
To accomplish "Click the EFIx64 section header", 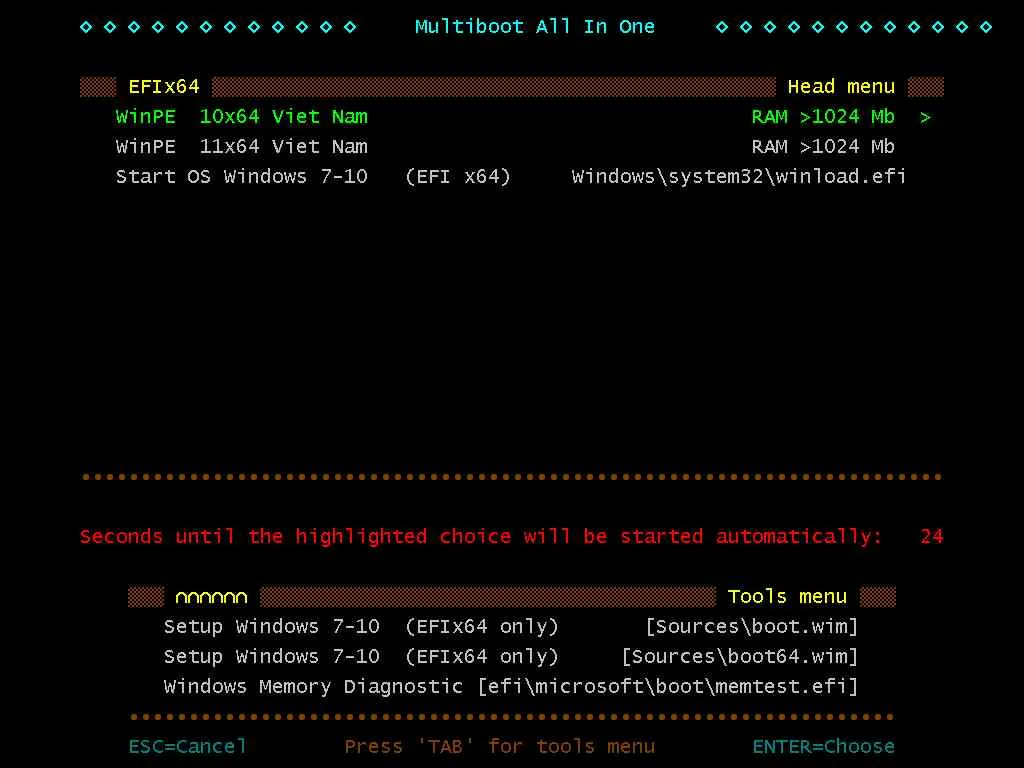I will click(164, 87).
